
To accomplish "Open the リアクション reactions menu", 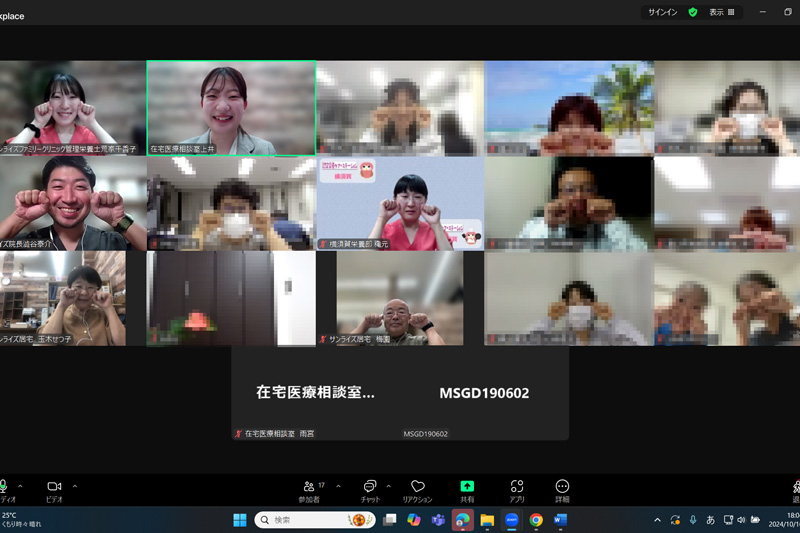I will [x=417, y=488].
